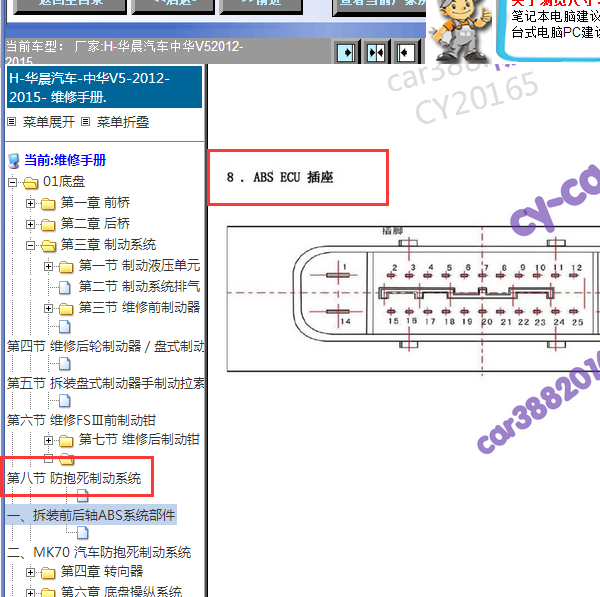Viewport: 600px width, 597px height.
Task: Click the >>前进 button
Action: 262,6
